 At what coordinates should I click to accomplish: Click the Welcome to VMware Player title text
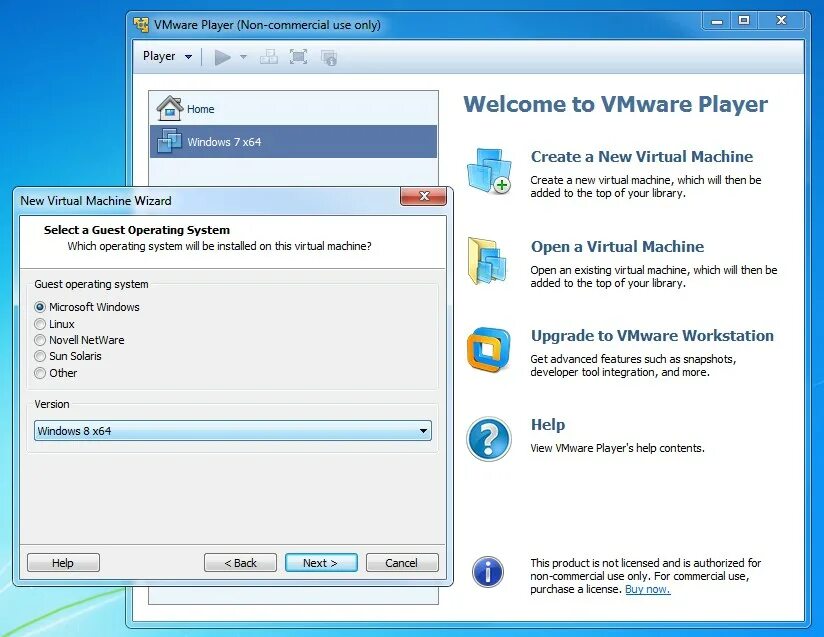click(615, 104)
